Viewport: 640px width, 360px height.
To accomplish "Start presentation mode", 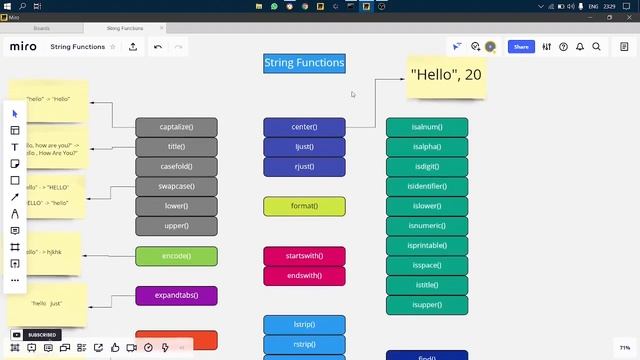I will click(31, 348).
